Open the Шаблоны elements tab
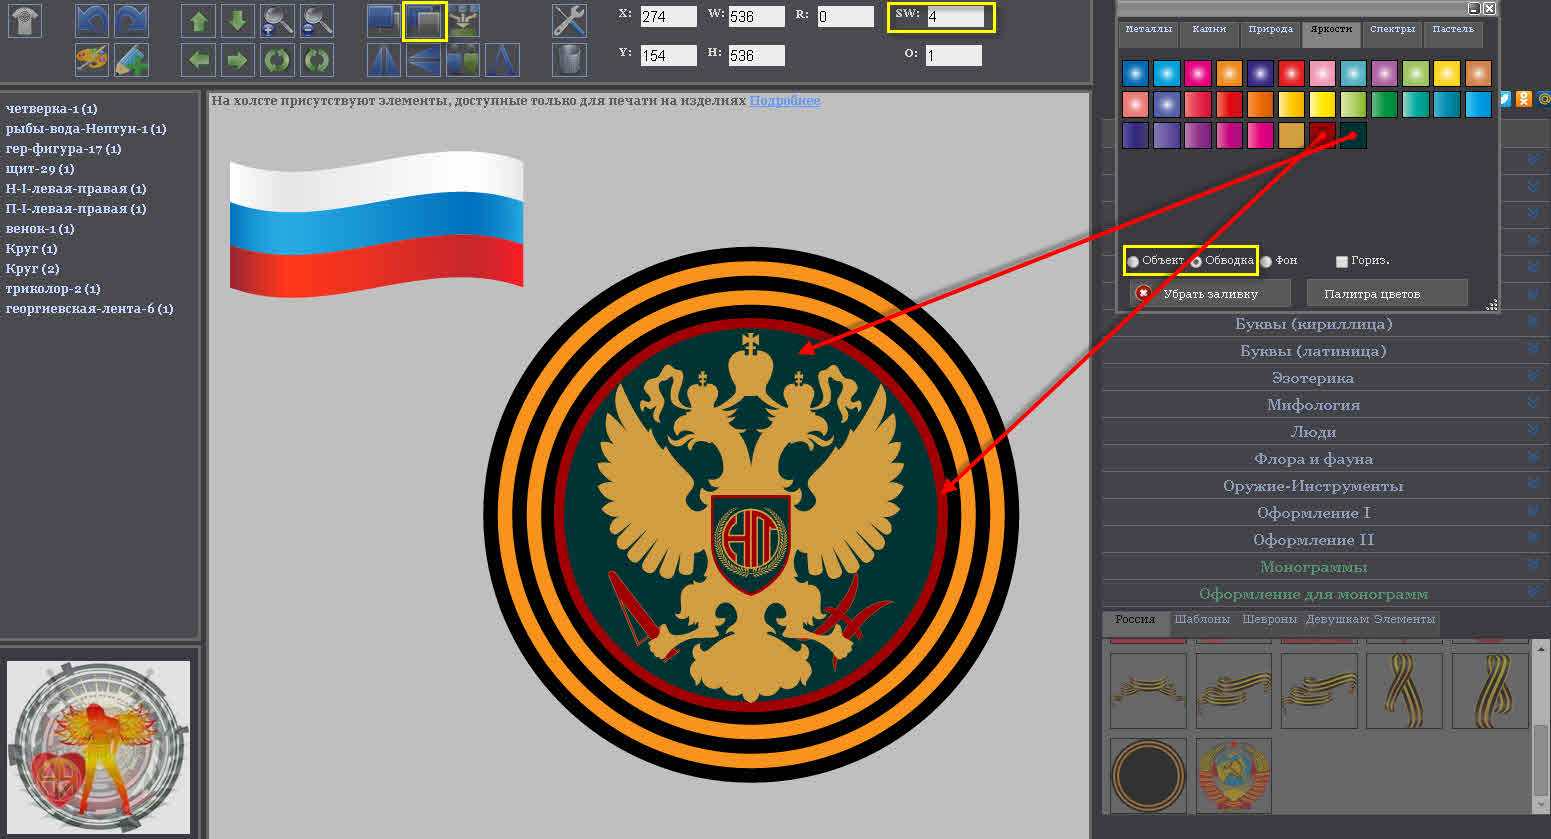 click(x=1202, y=619)
